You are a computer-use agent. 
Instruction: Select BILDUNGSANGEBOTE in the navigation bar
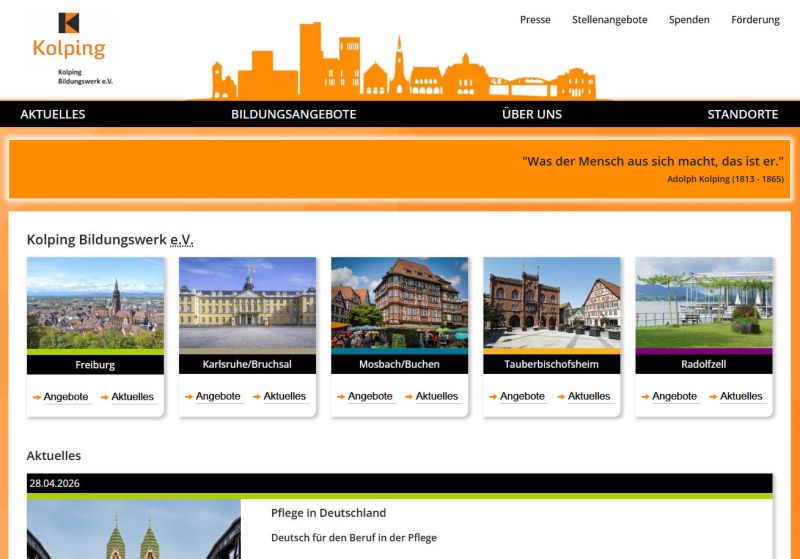point(294,114)
